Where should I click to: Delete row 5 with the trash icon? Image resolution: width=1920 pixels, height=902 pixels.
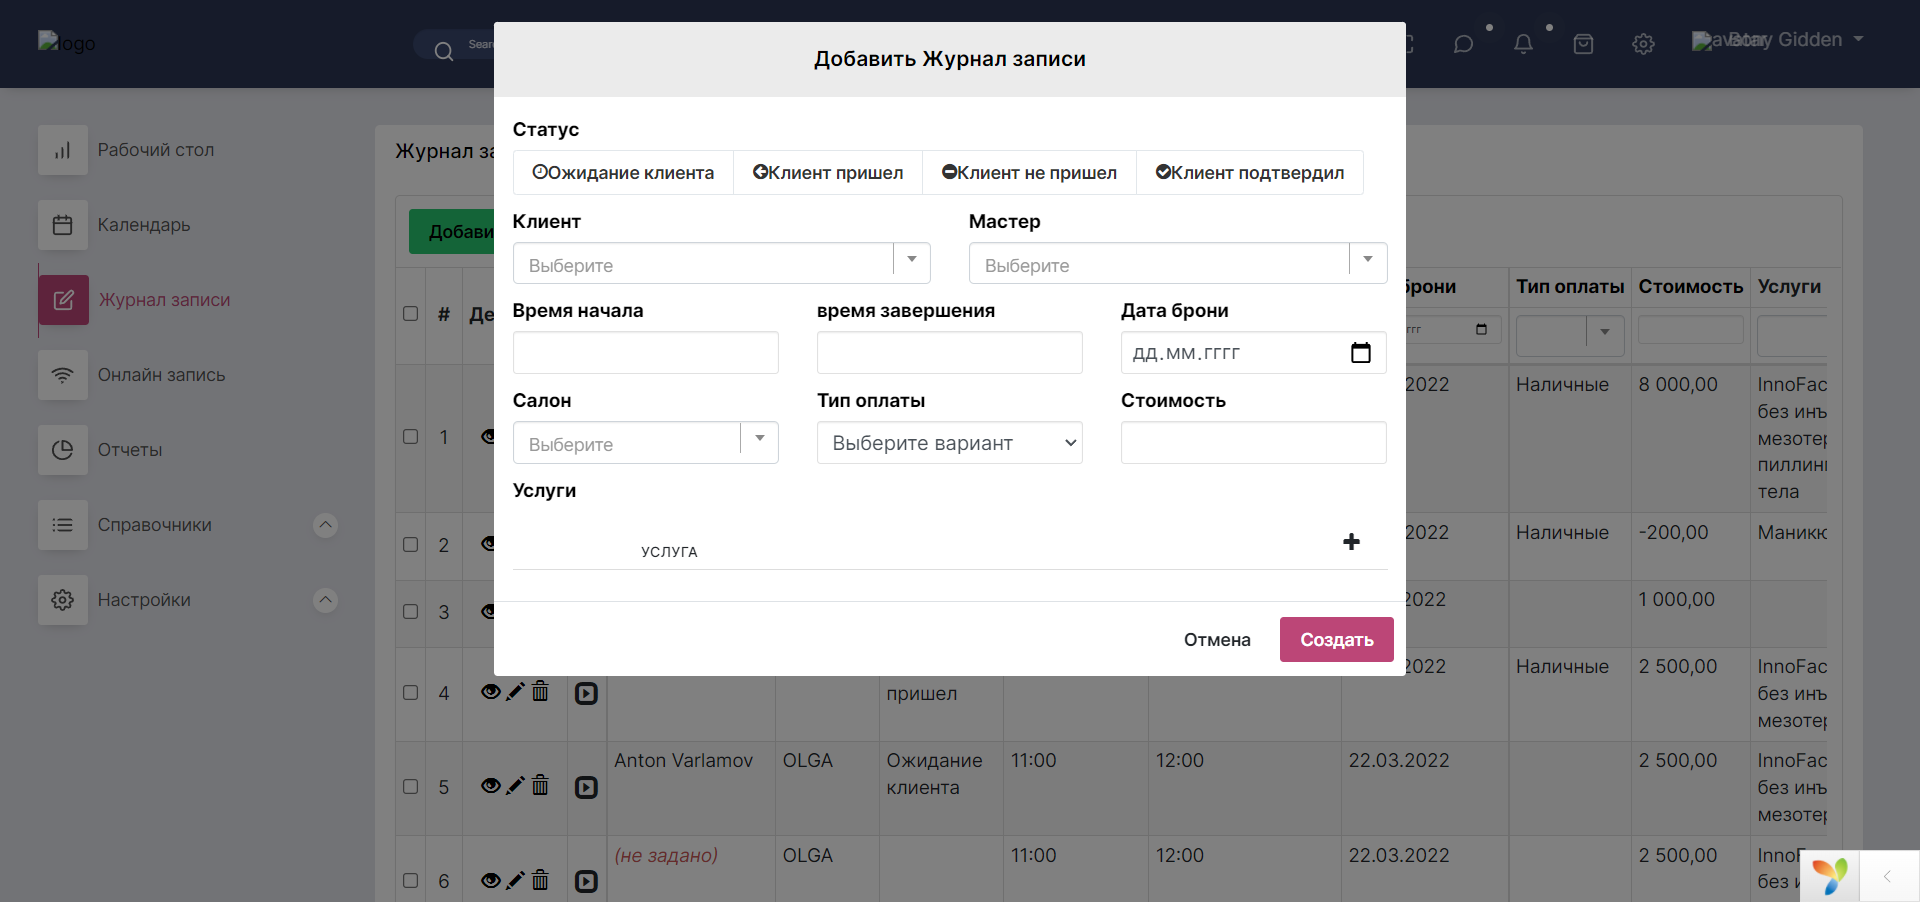tap(540, 786)
